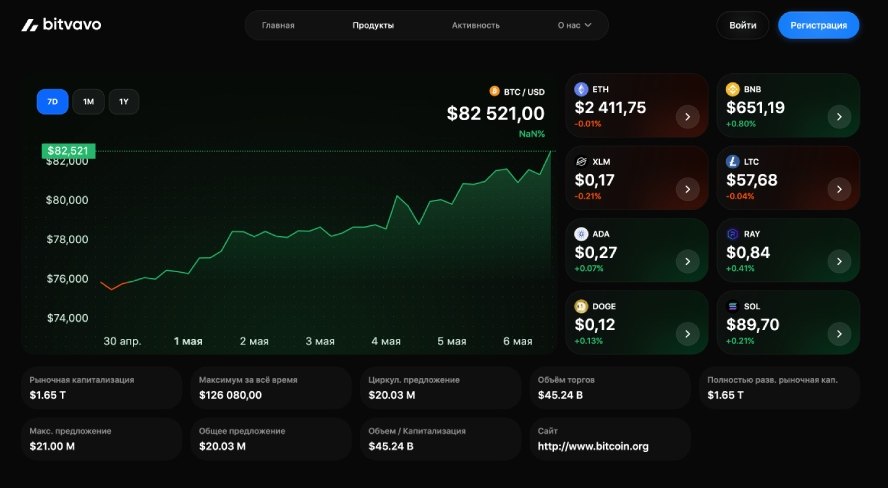Screen dimensions: 888x488
Task: Click the Регистрация sign-up button
Action: coord(818,25)
